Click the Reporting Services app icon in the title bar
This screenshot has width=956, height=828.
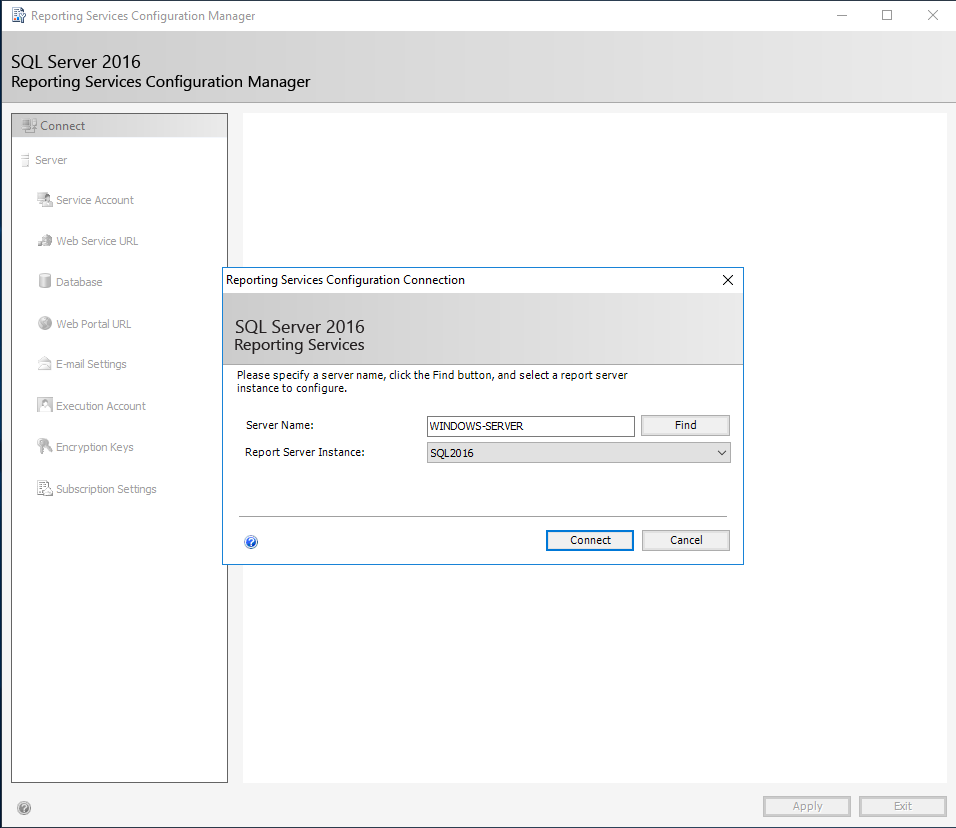pos(19,15)
